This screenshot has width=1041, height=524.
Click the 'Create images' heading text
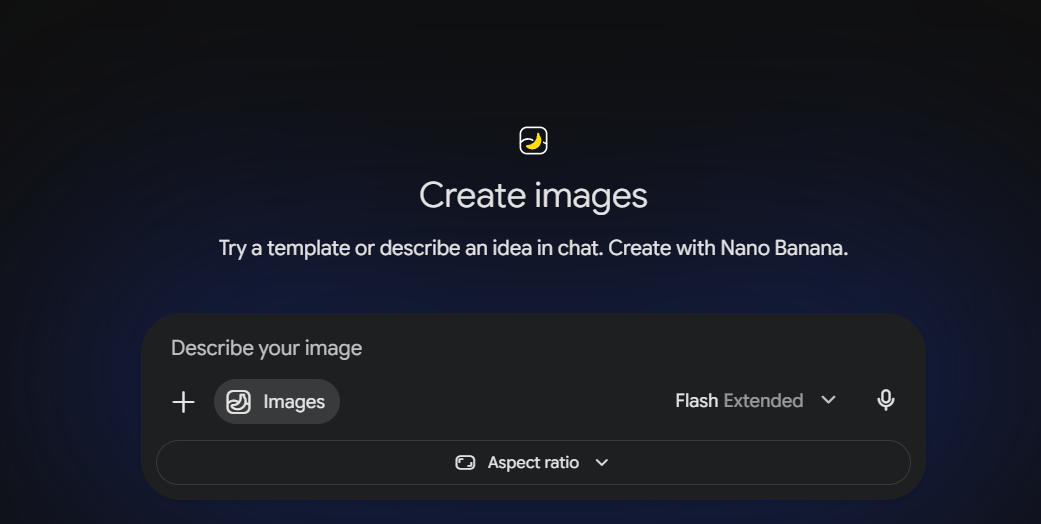pyautogui.click(x=533, y=195)
